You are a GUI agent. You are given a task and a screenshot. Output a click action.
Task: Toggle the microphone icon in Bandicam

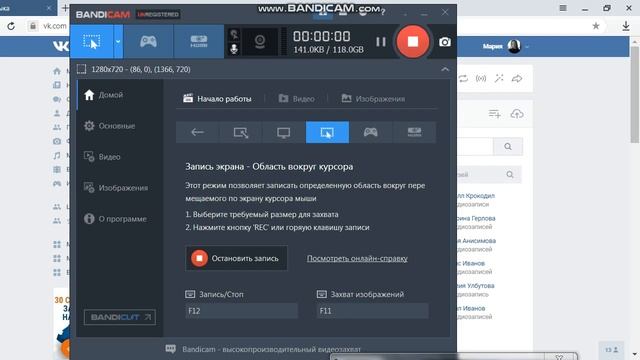(234, 49)
